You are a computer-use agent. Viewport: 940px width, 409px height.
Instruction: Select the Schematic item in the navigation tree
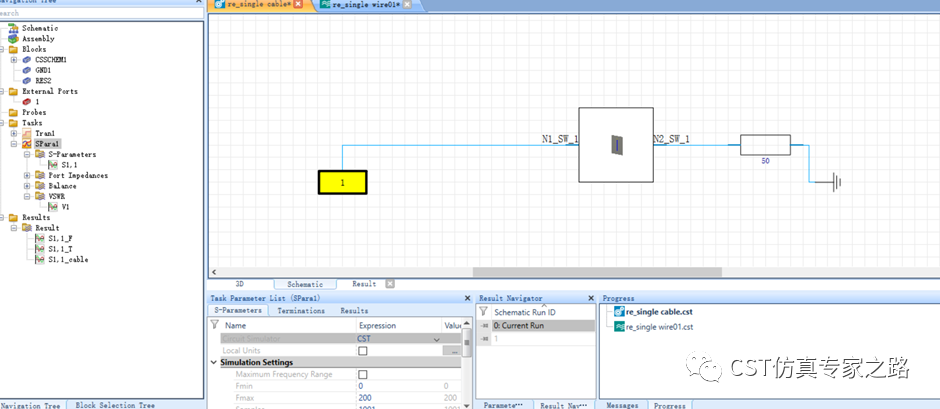coord(40,28)
